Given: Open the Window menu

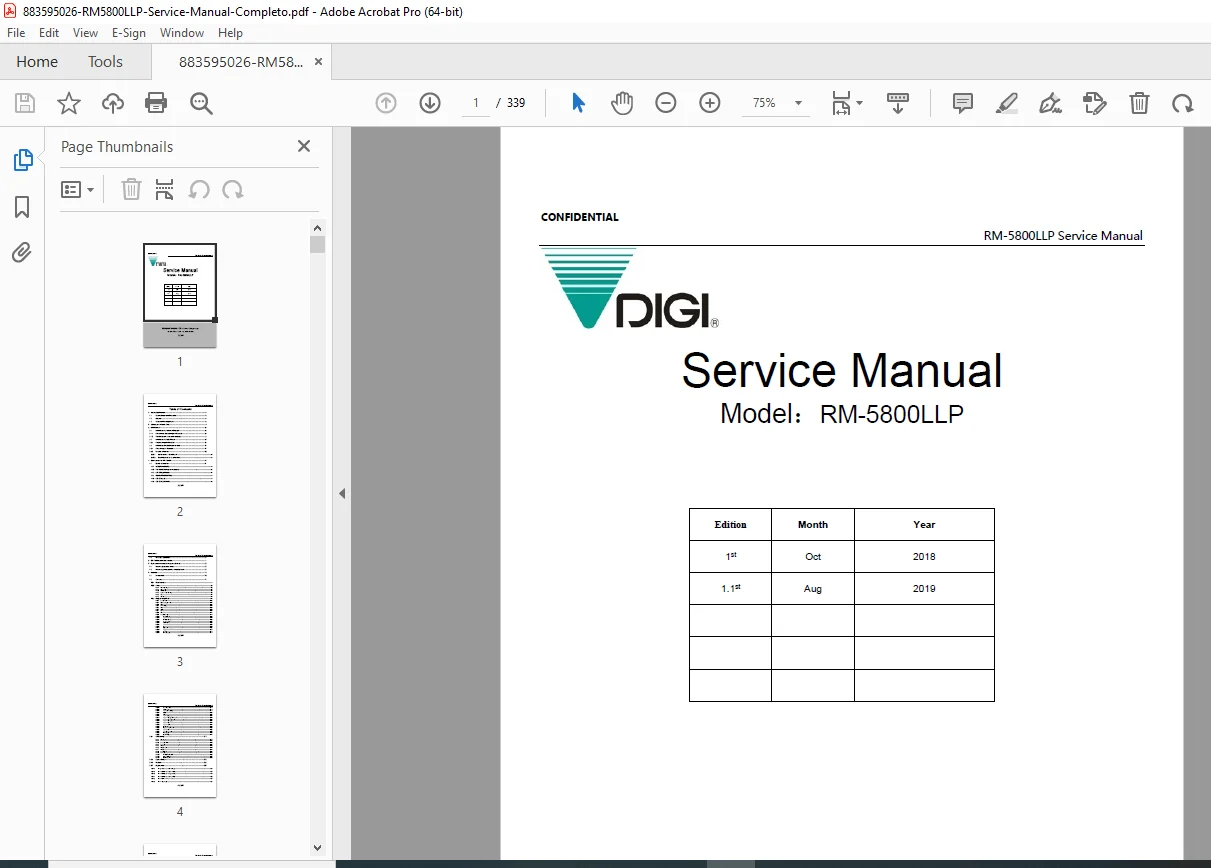Looking at the screenshot, I should tap(182, 33).
